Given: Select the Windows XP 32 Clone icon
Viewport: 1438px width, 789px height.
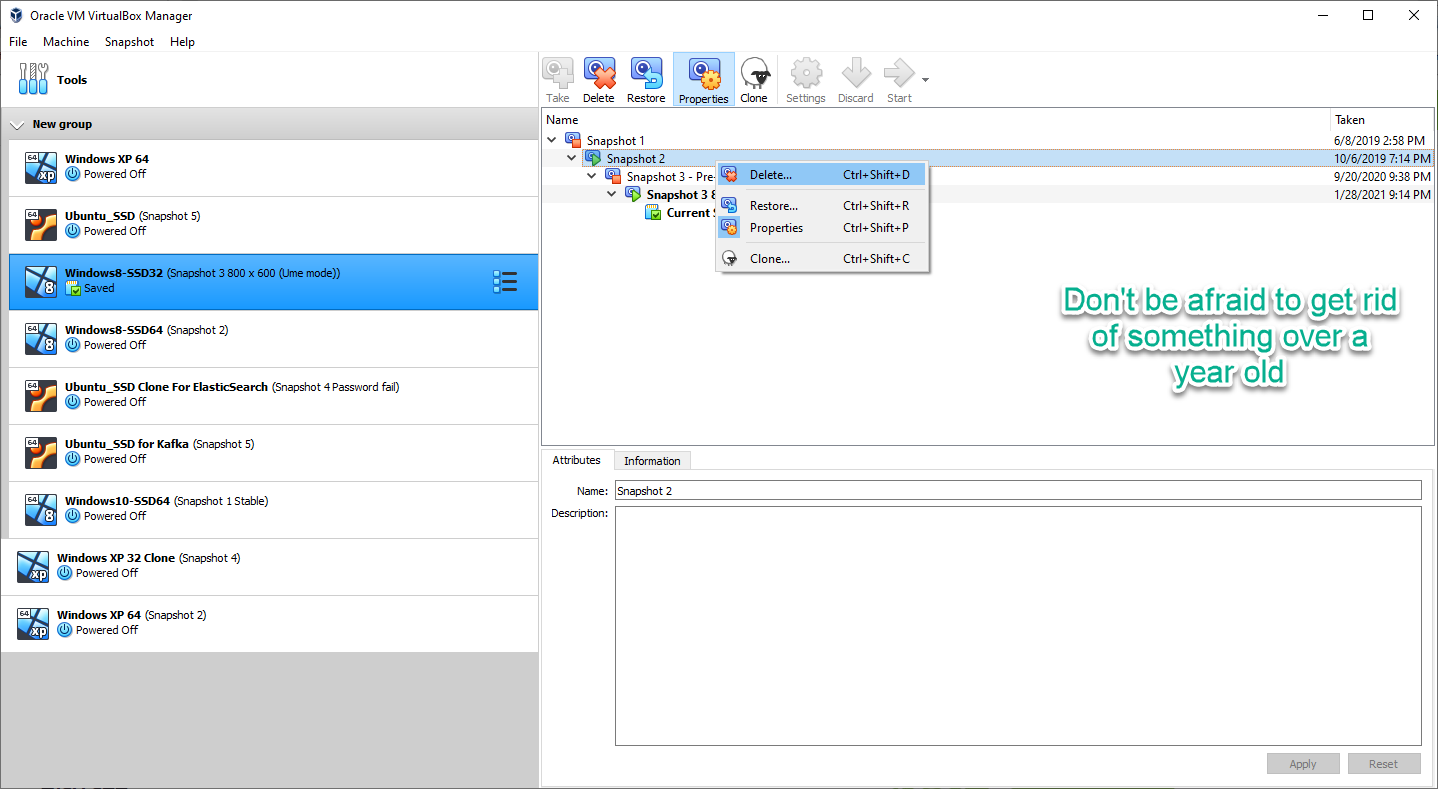Looking at the screenshot, I should click(x=33, y=567).
